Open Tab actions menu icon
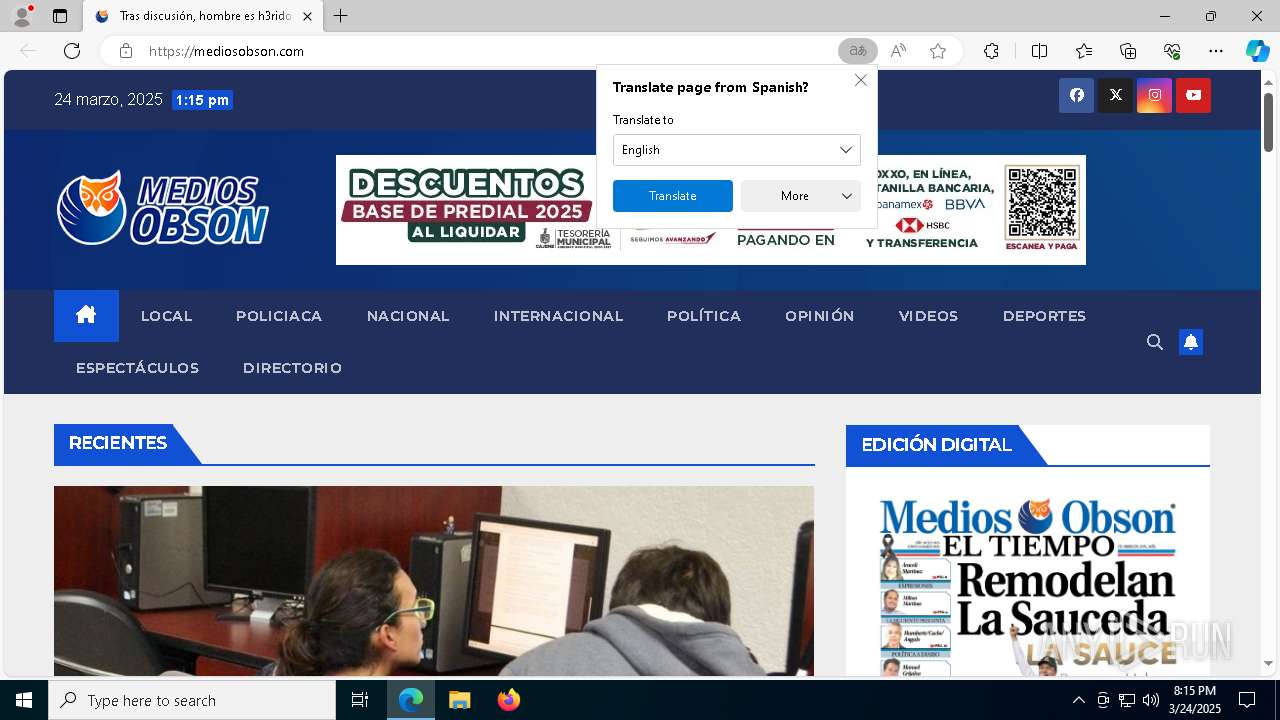1280x720 pixels. coord(60,16)
